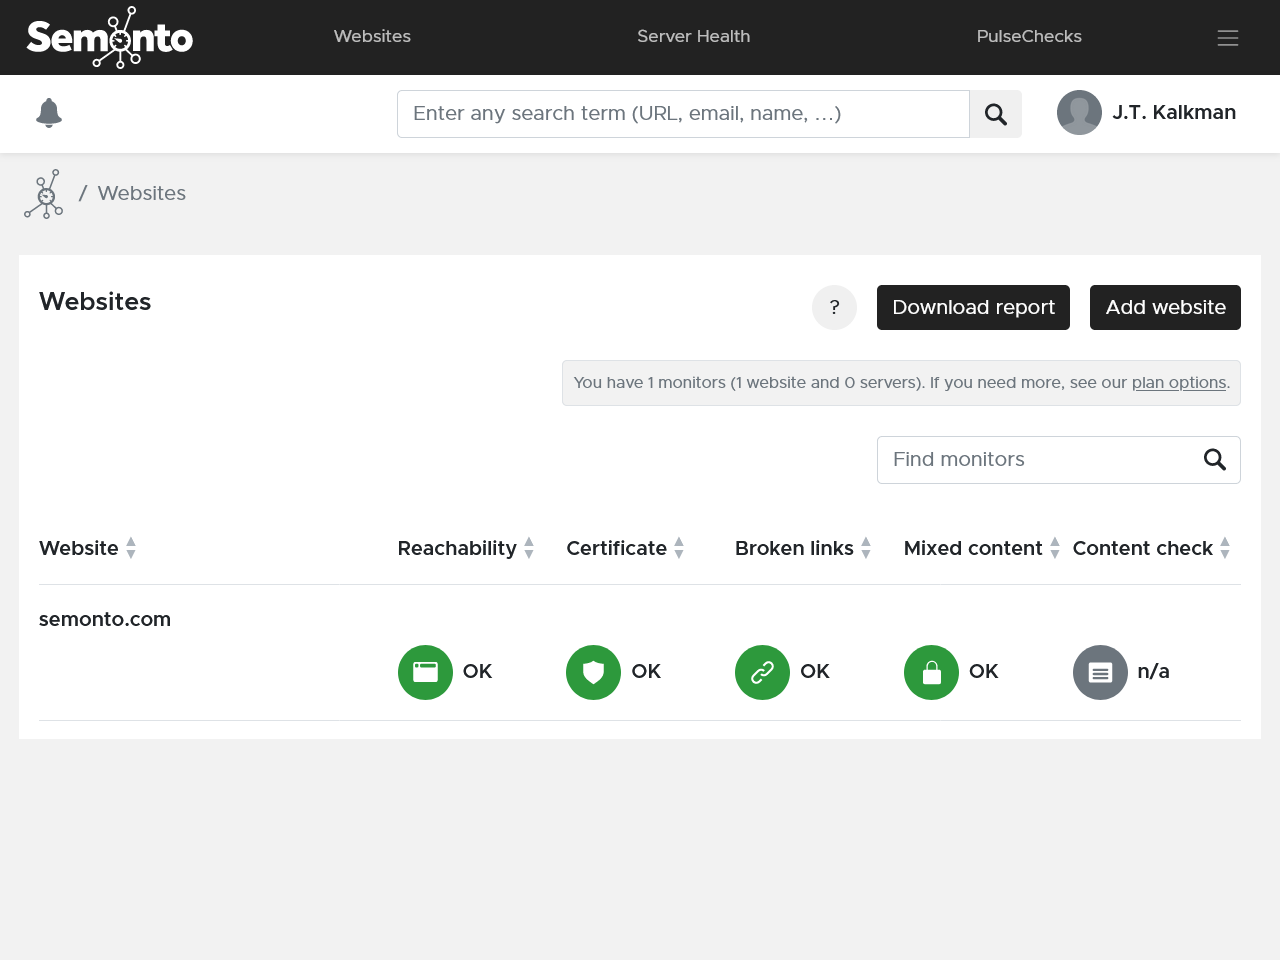This screenshot has height=960, width=1280.
Task: Click the Mixed content column header label
Action: tap(973, 548)
